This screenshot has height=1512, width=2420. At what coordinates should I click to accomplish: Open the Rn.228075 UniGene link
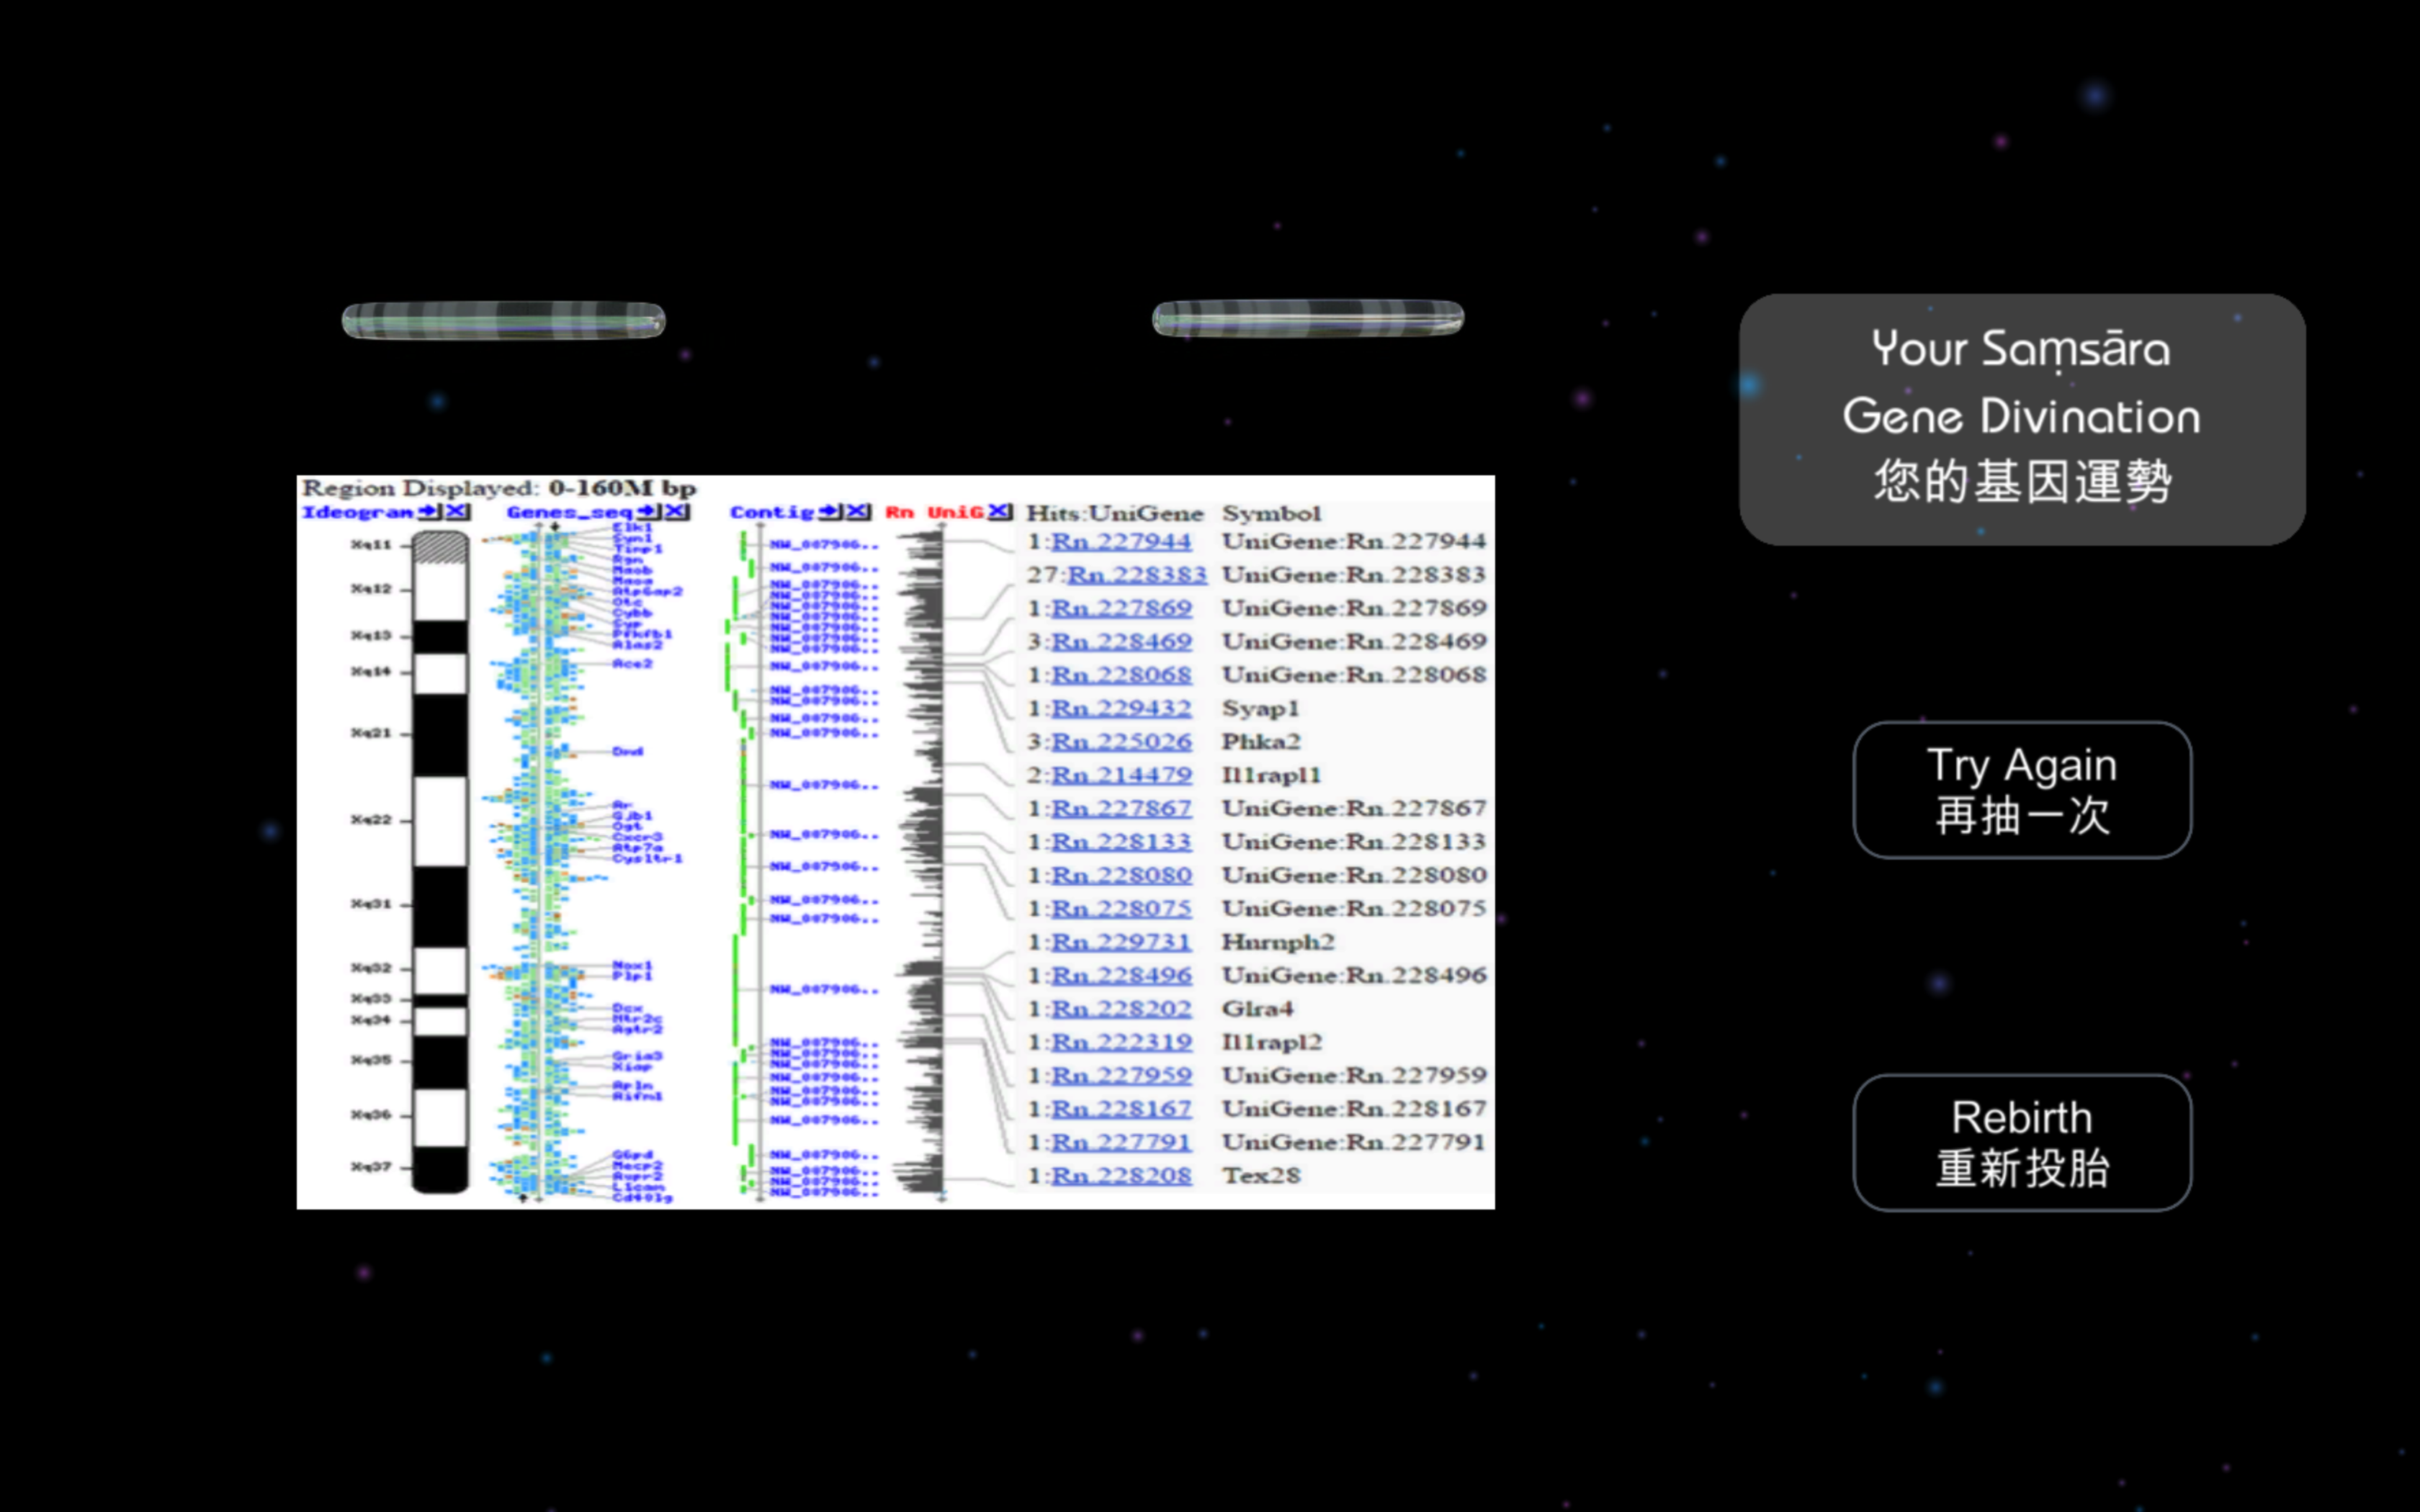[x=1121, y=908]
